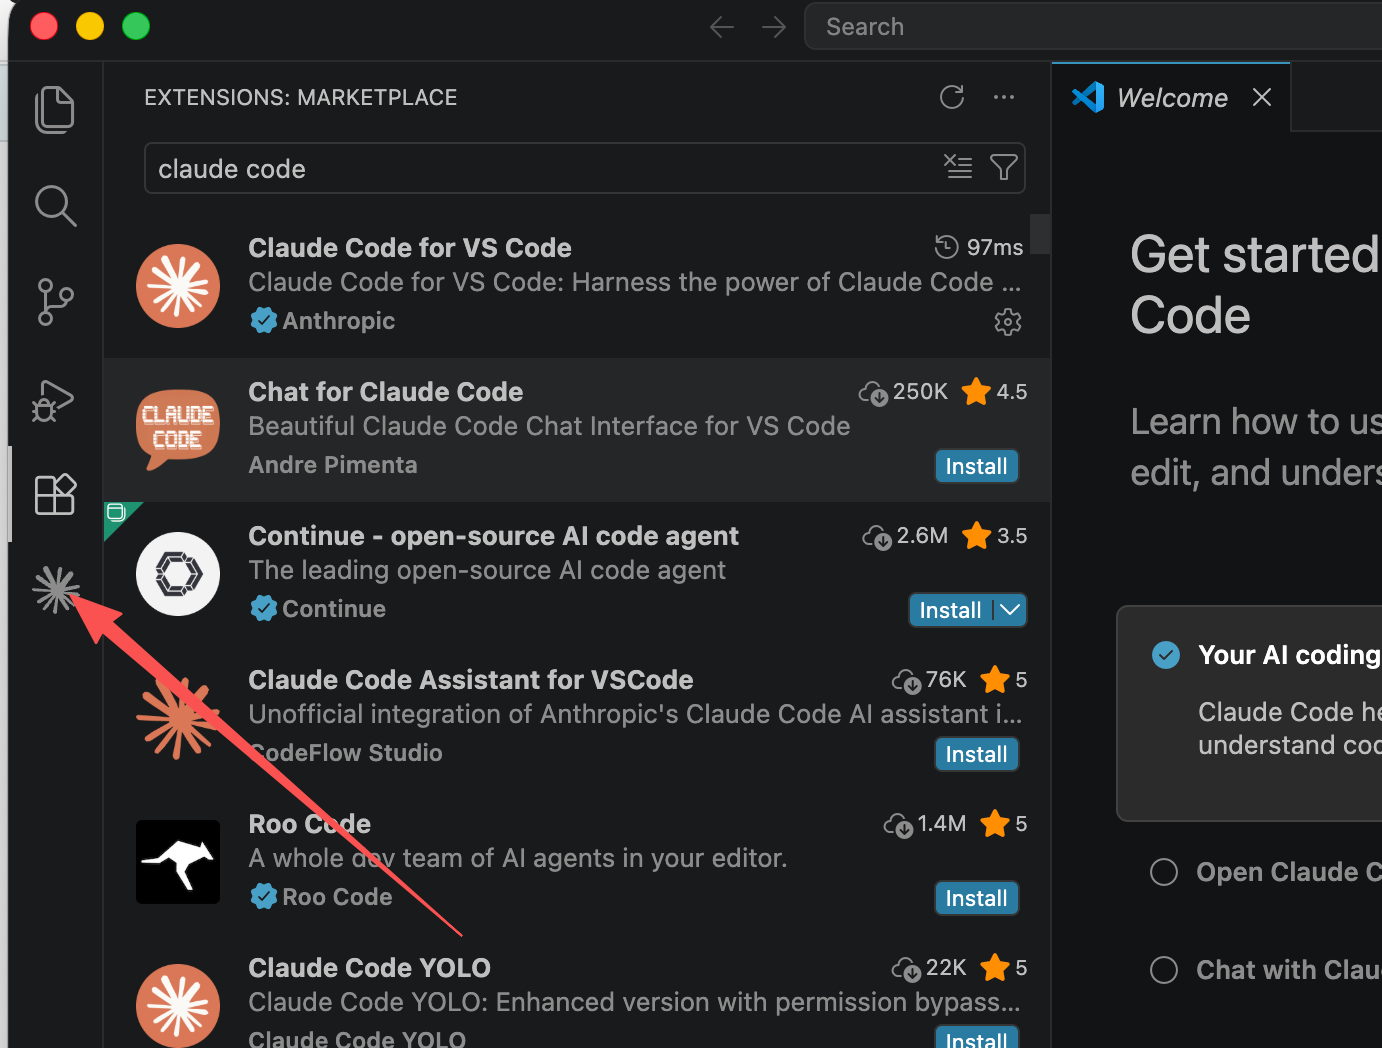The height and width of the screenshot is (1048, 1382).
Task: Install the Continue extension
Action: click(x=950, y=610)
